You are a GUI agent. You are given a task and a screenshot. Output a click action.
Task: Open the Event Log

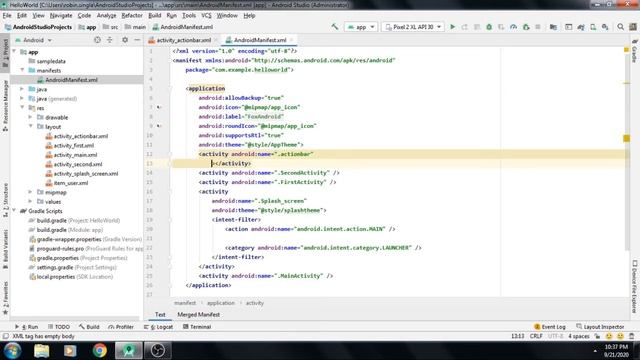click(550, 327)
